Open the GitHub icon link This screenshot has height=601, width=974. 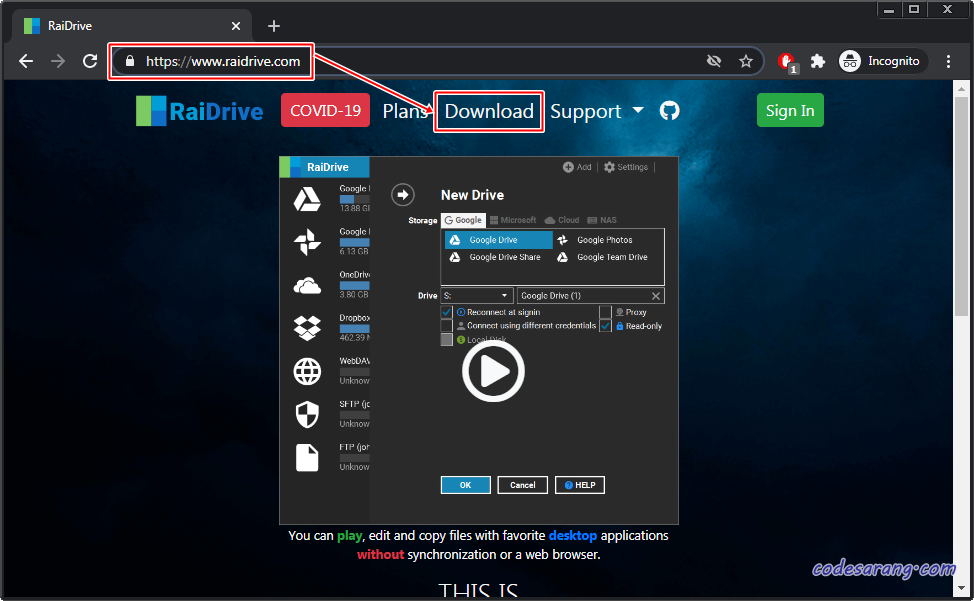click(669, 111)
